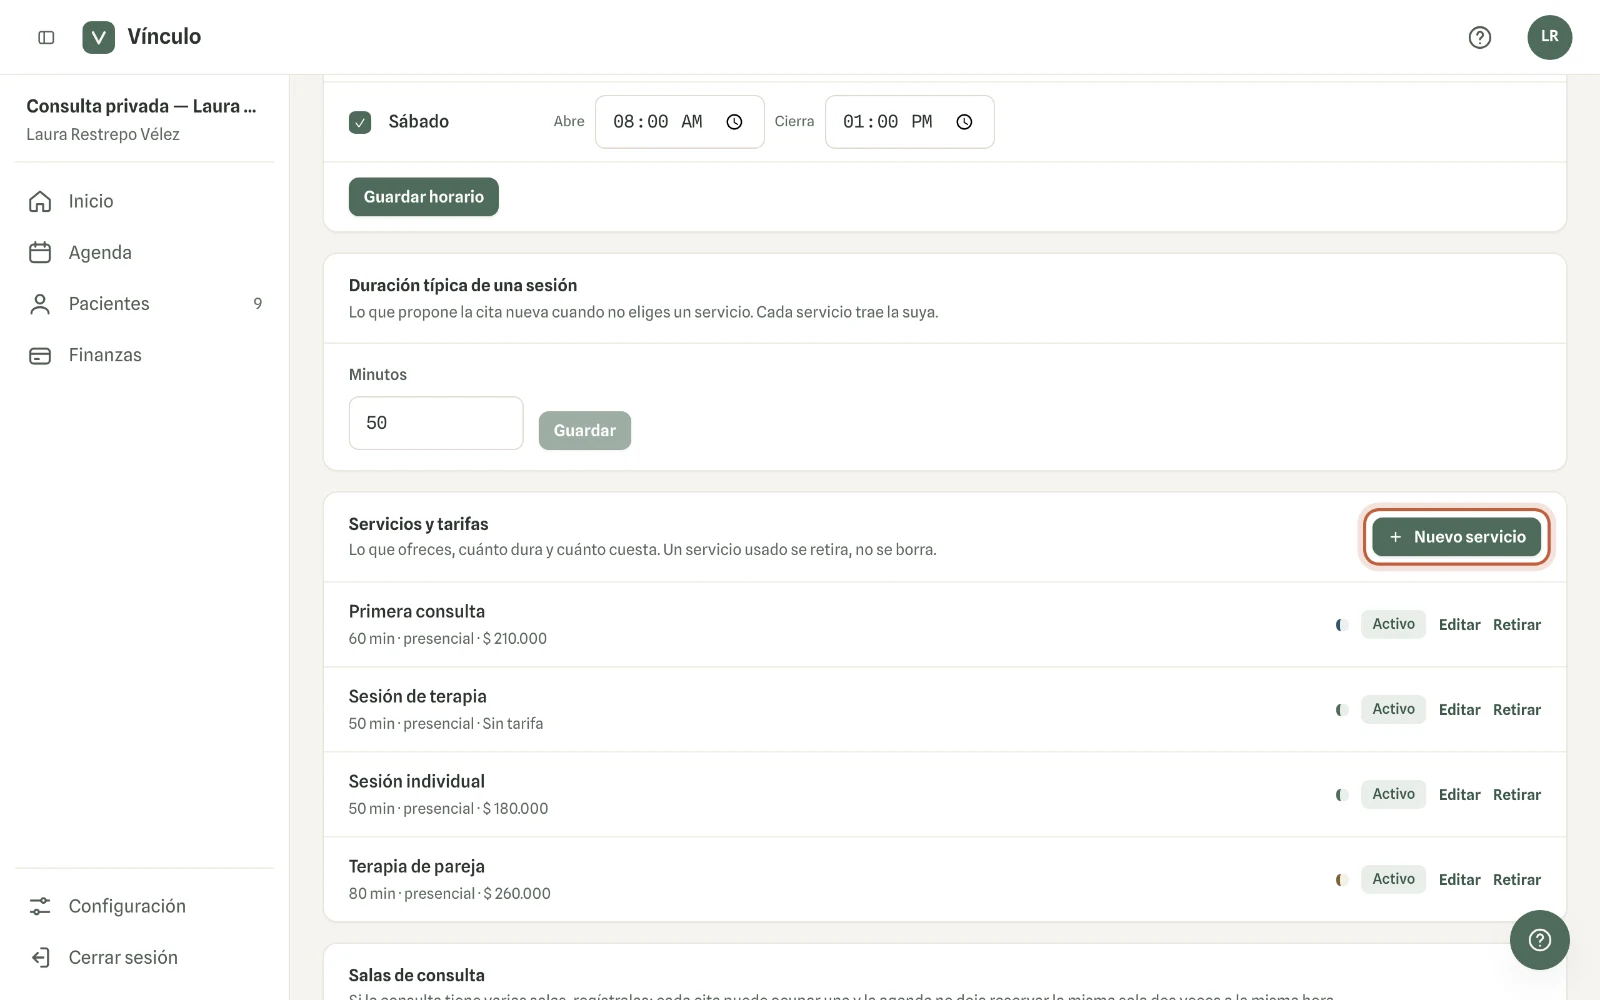This screenshot has height=1000, width=1600.
Task: Edit the Sesión de terapia service
Action: coord(1459,710)
